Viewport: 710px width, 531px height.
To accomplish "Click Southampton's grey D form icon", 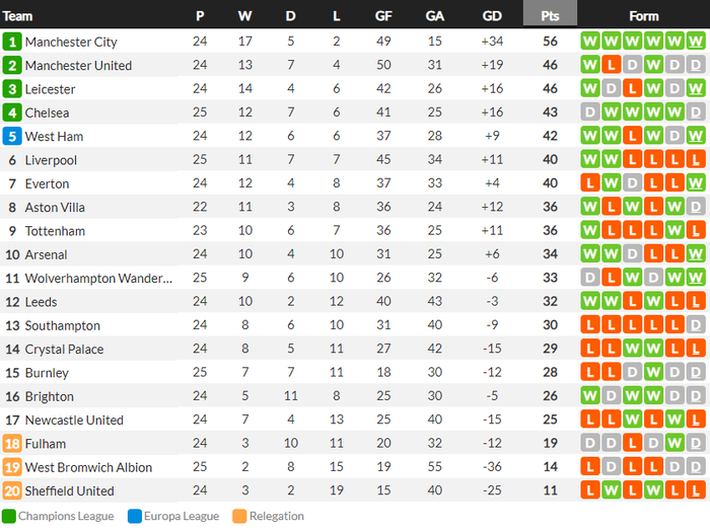I will 696,325.
